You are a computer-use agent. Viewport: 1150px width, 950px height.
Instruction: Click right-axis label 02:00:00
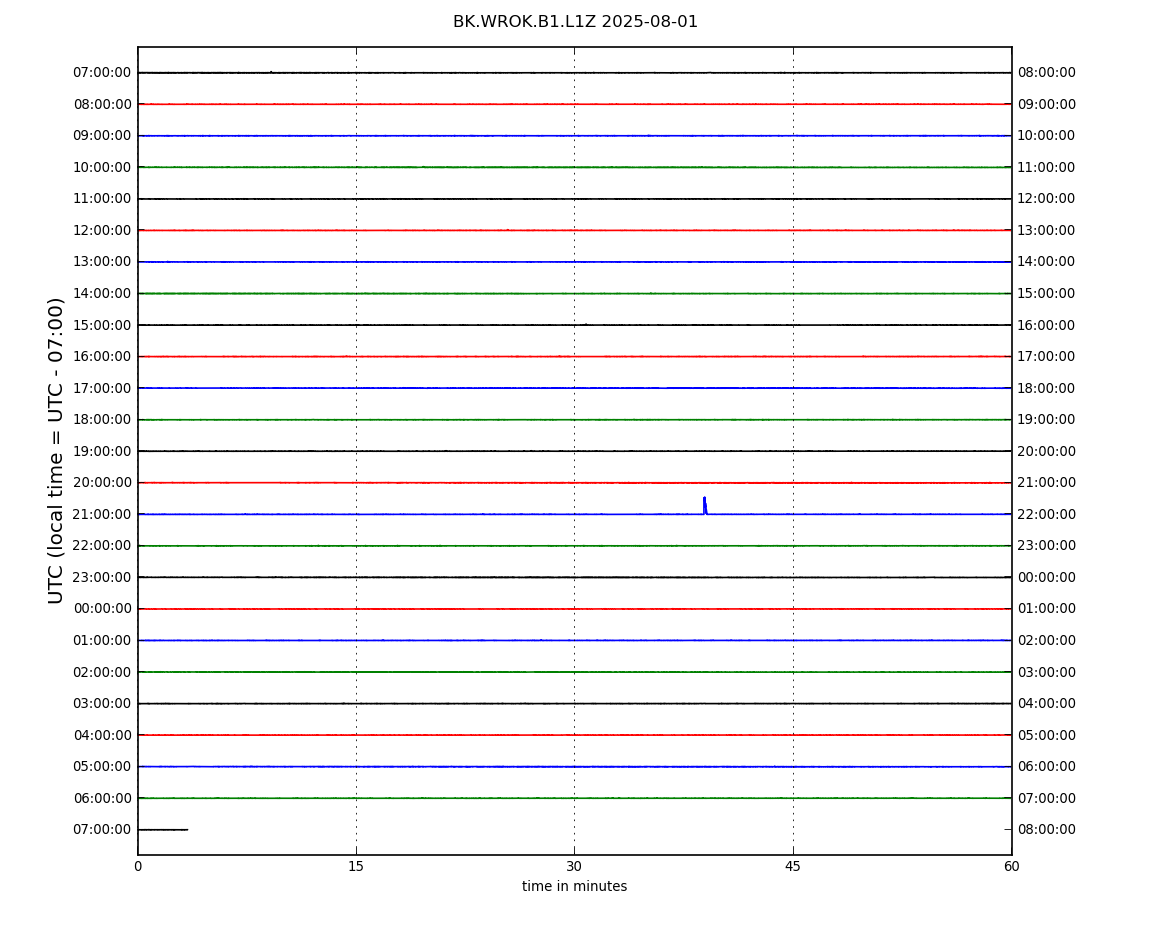1047,640
